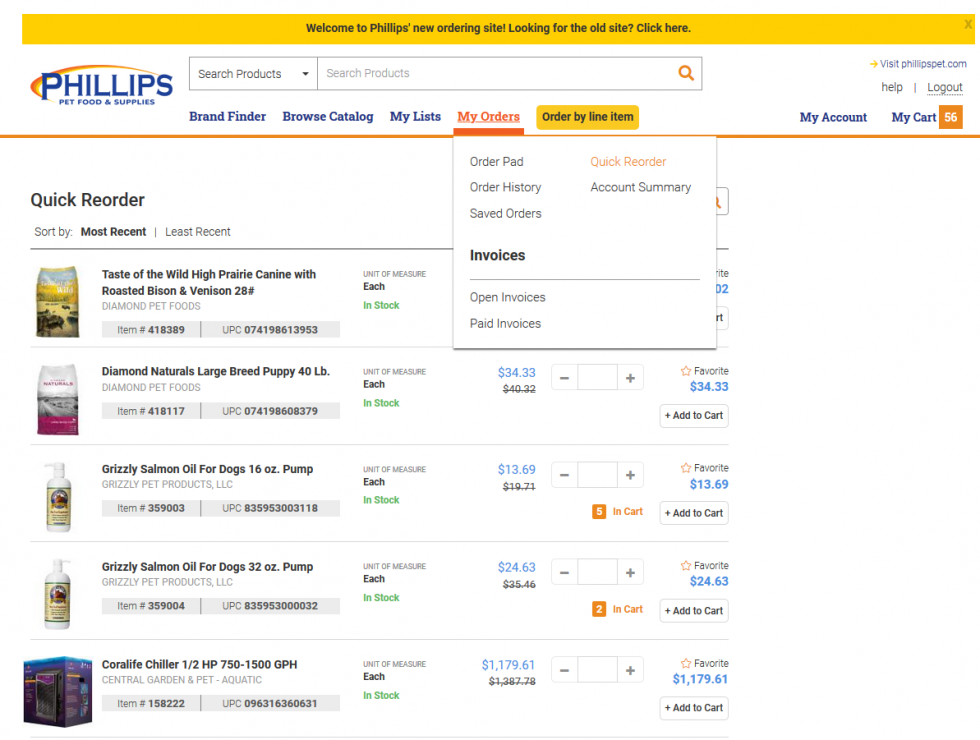Add Grizzly 32 oz. Pump to cart
The width and height of the screenshot is (980, 740).
point(694,611)
